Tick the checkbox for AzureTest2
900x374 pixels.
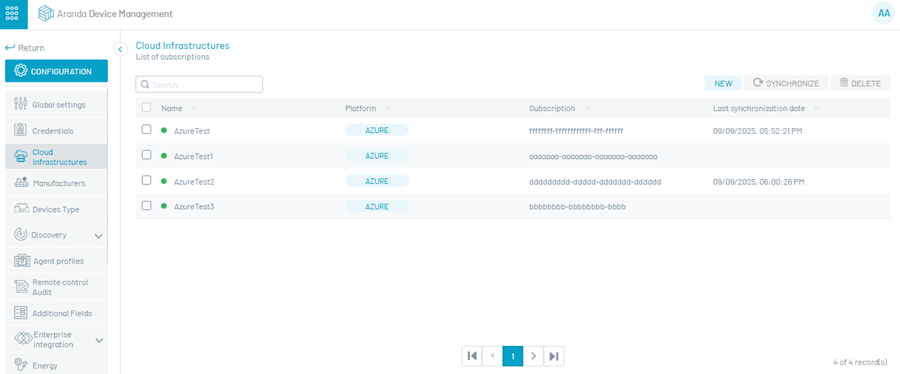point(146,180)
